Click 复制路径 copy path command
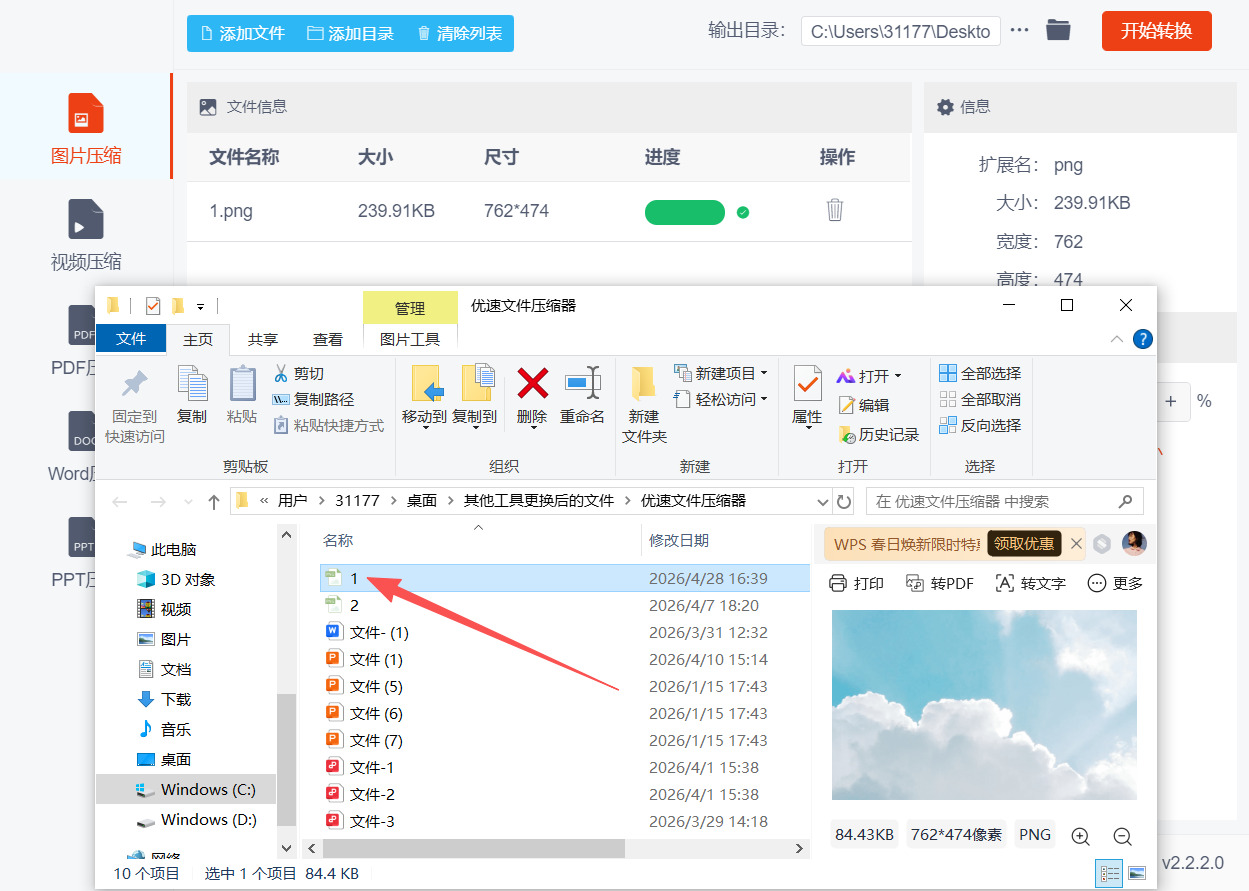 pyautogui.click(x=313, y=399)
